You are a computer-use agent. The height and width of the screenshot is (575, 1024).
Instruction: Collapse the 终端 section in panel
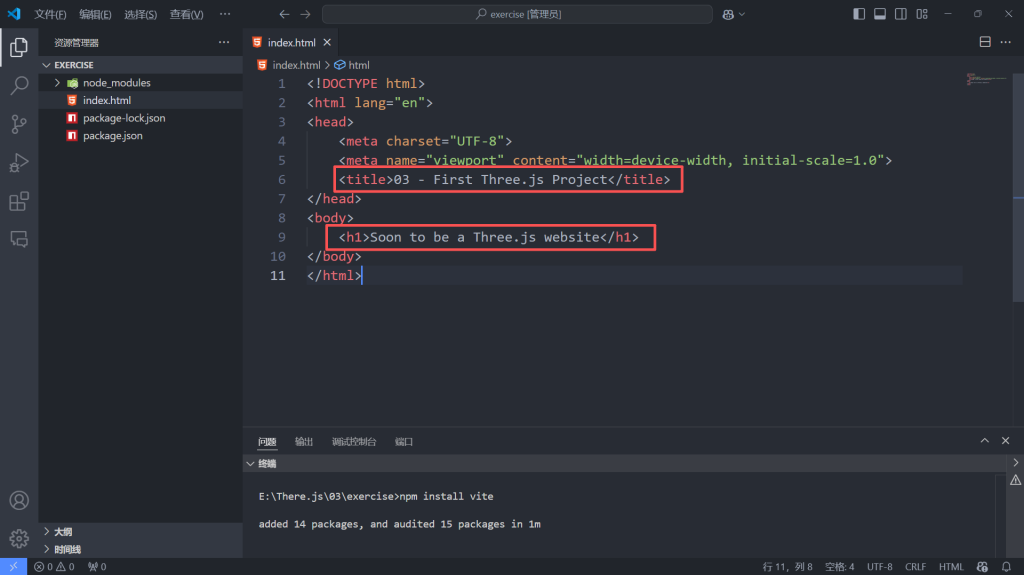251,464
